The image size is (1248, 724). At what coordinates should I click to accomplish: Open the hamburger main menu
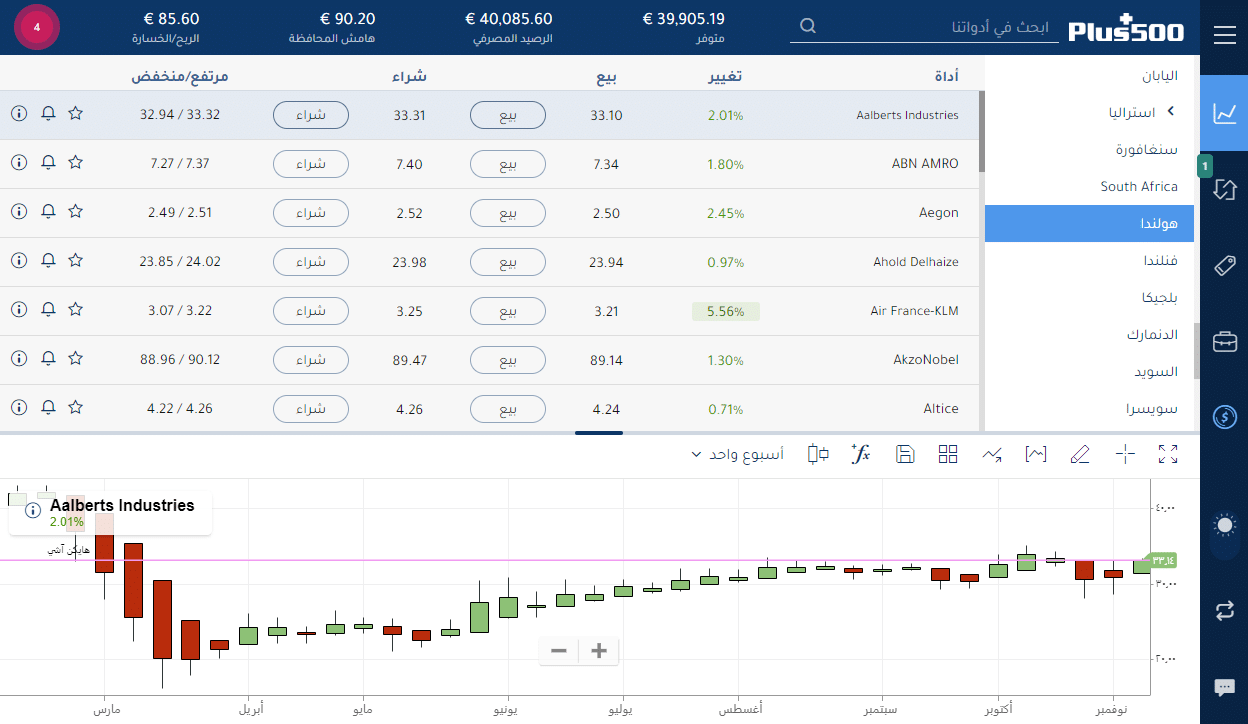pos(1224,36)
